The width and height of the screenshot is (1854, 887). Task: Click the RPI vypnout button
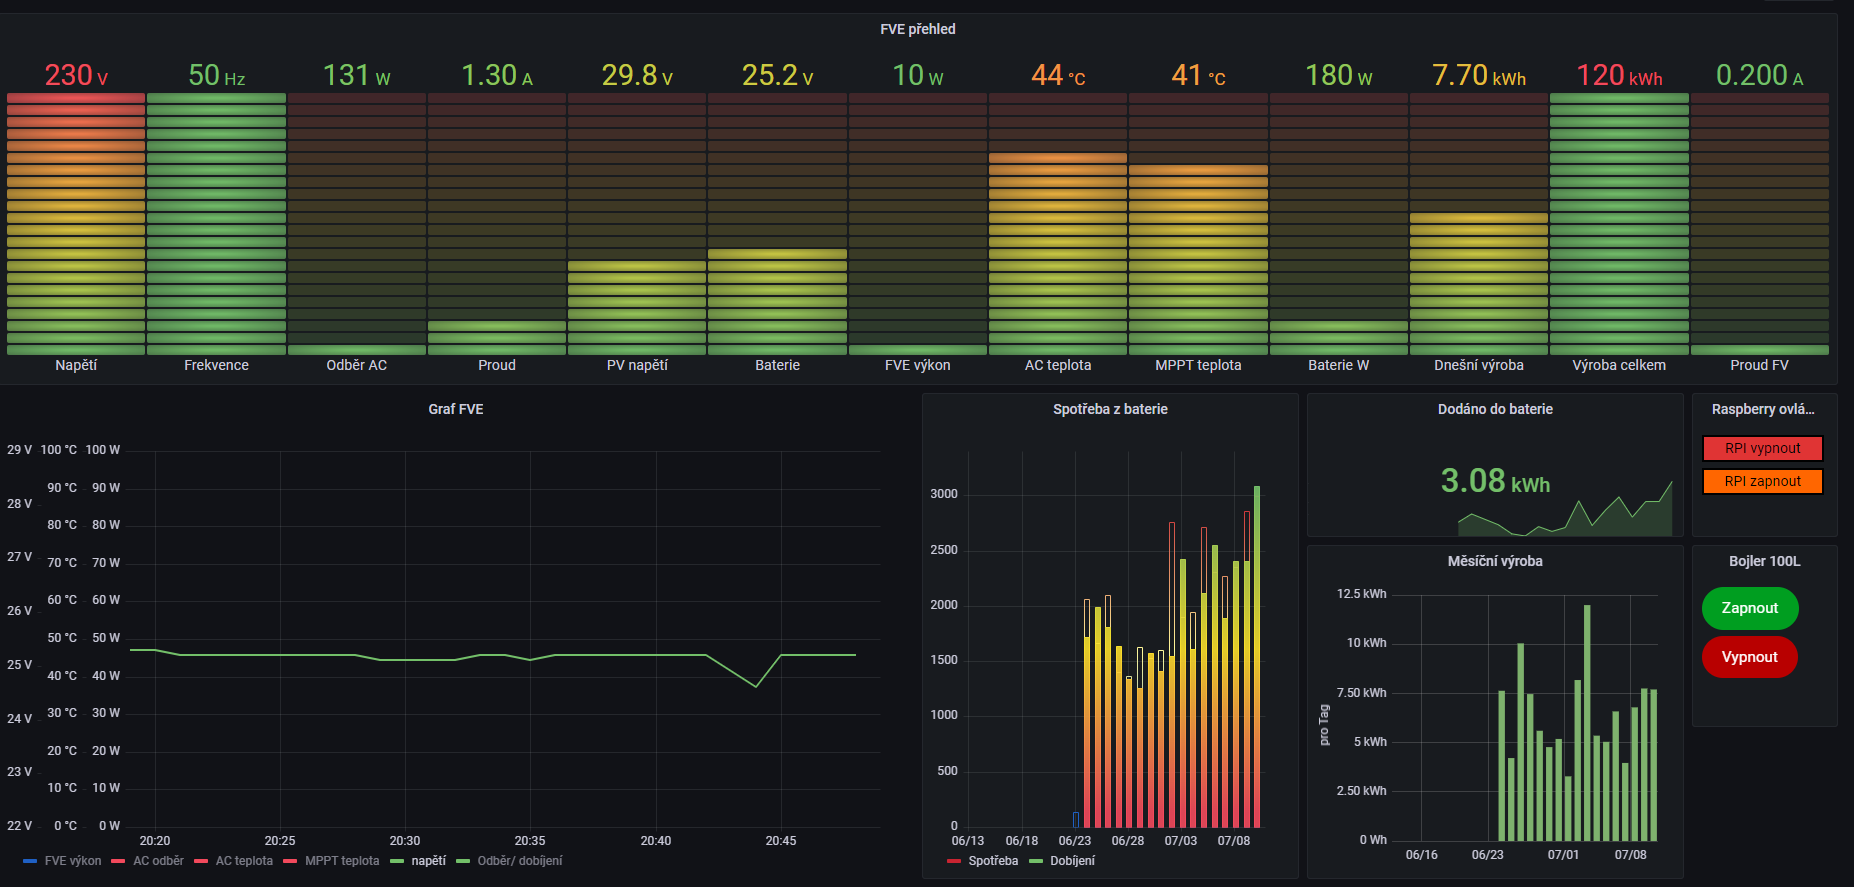(1762, 449)
